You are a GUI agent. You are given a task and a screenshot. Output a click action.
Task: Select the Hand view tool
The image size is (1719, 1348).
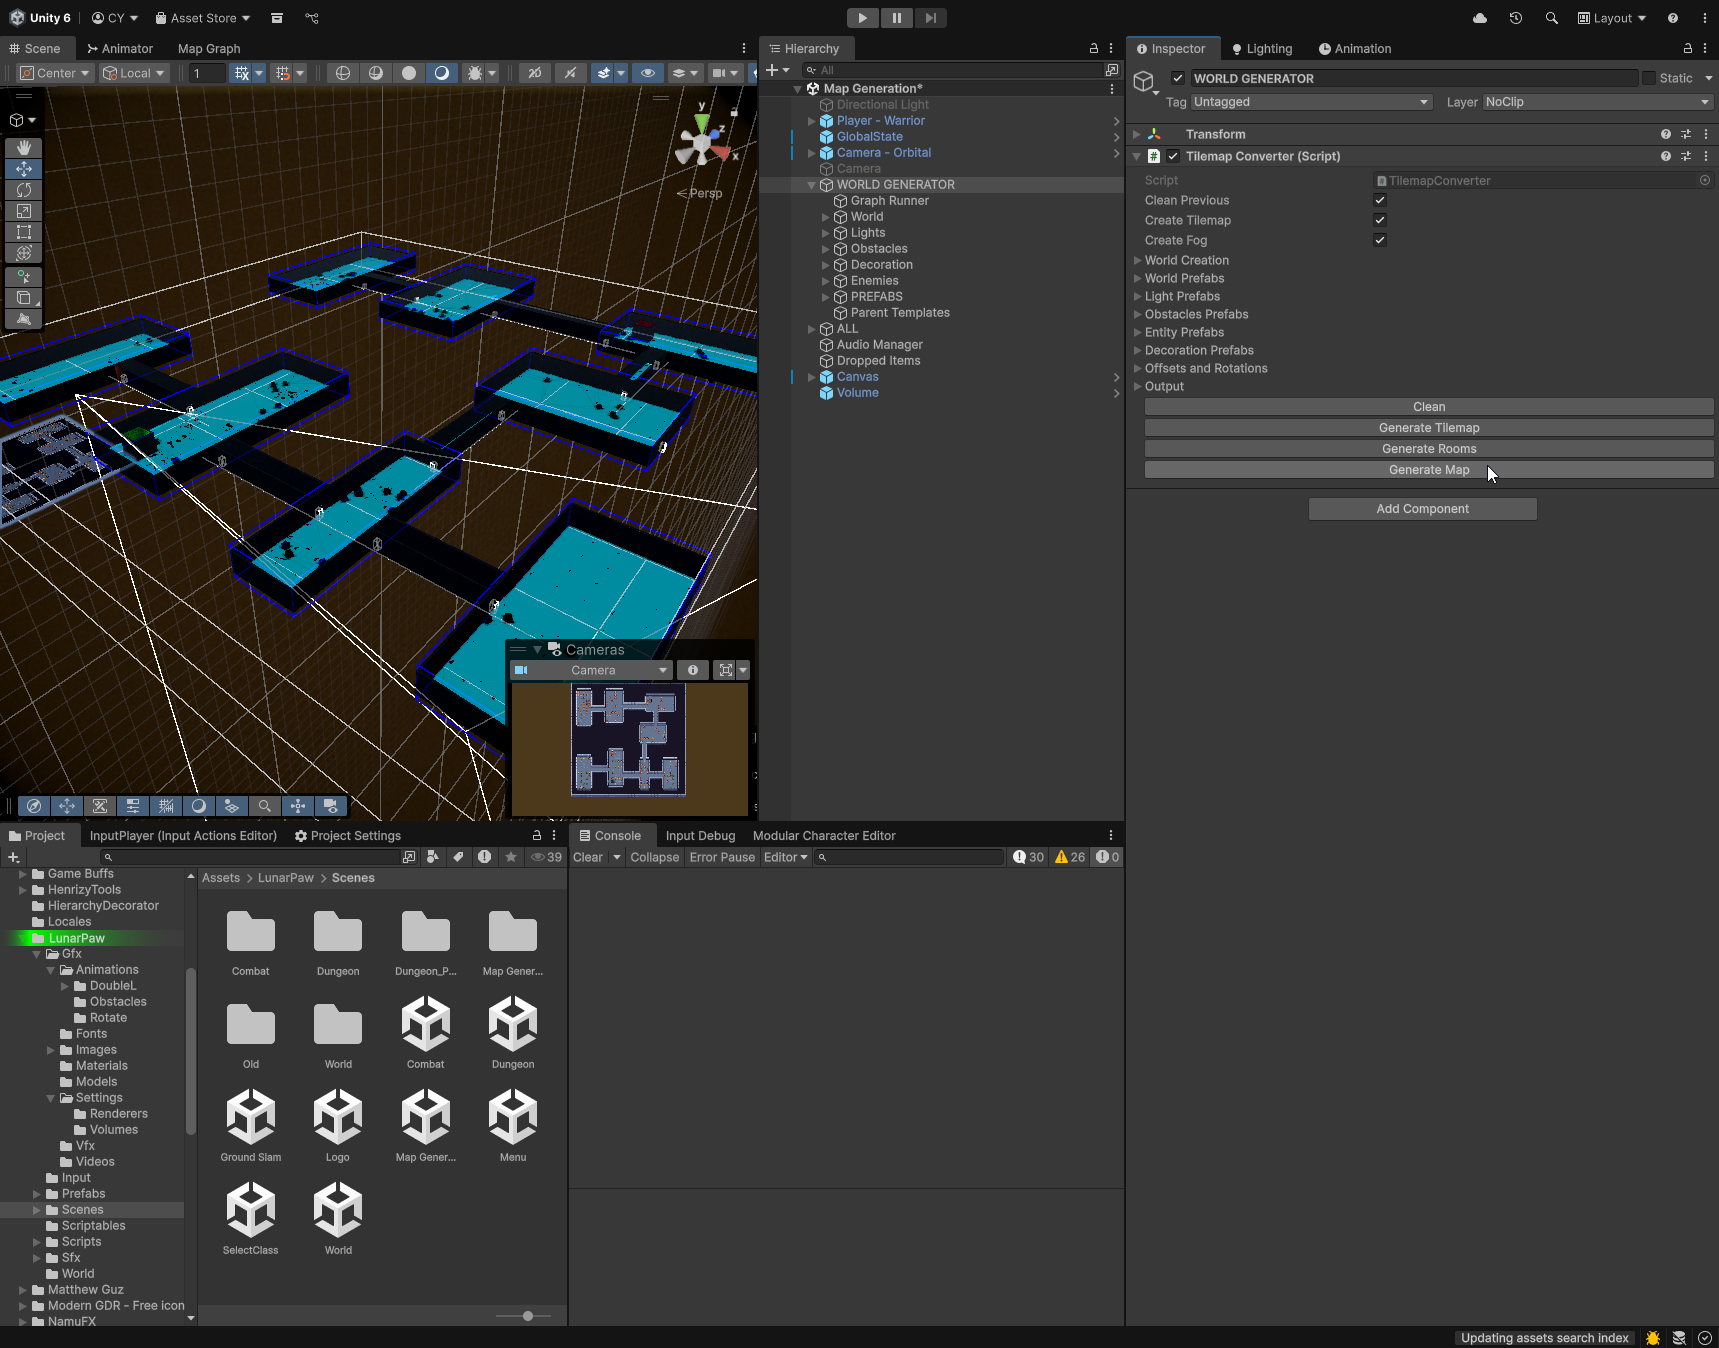(x=24, y=148)
